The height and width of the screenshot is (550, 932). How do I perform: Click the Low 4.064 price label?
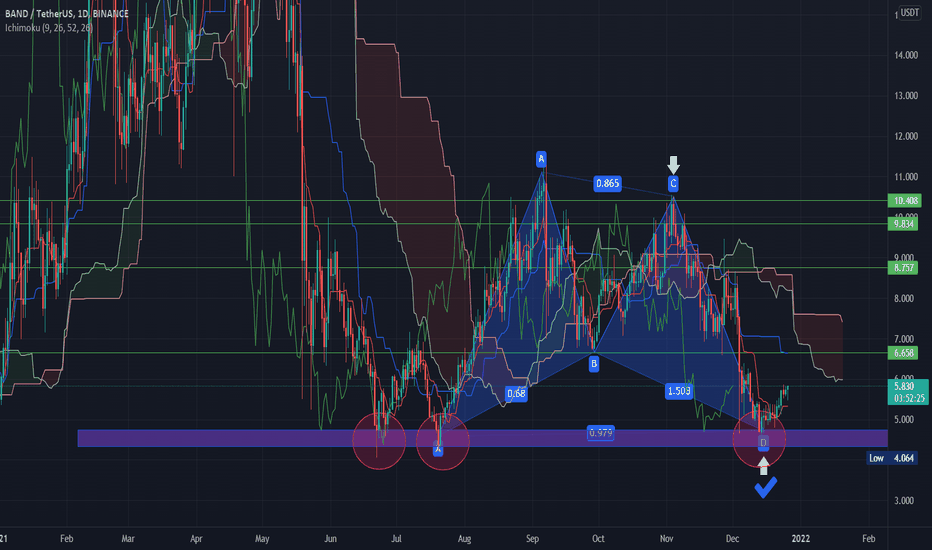892,458
